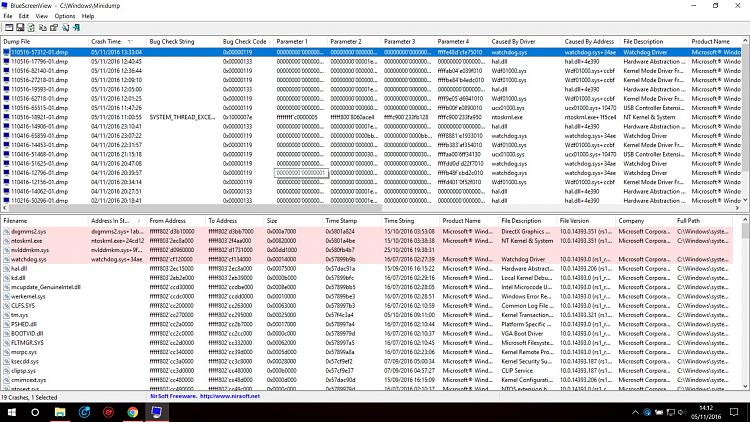Image resolution: width=750 pixels, height=422 pixels.
Task: Click the upper pane horizontal scrollbar right arrow
Action: click(x=737, y=208)
